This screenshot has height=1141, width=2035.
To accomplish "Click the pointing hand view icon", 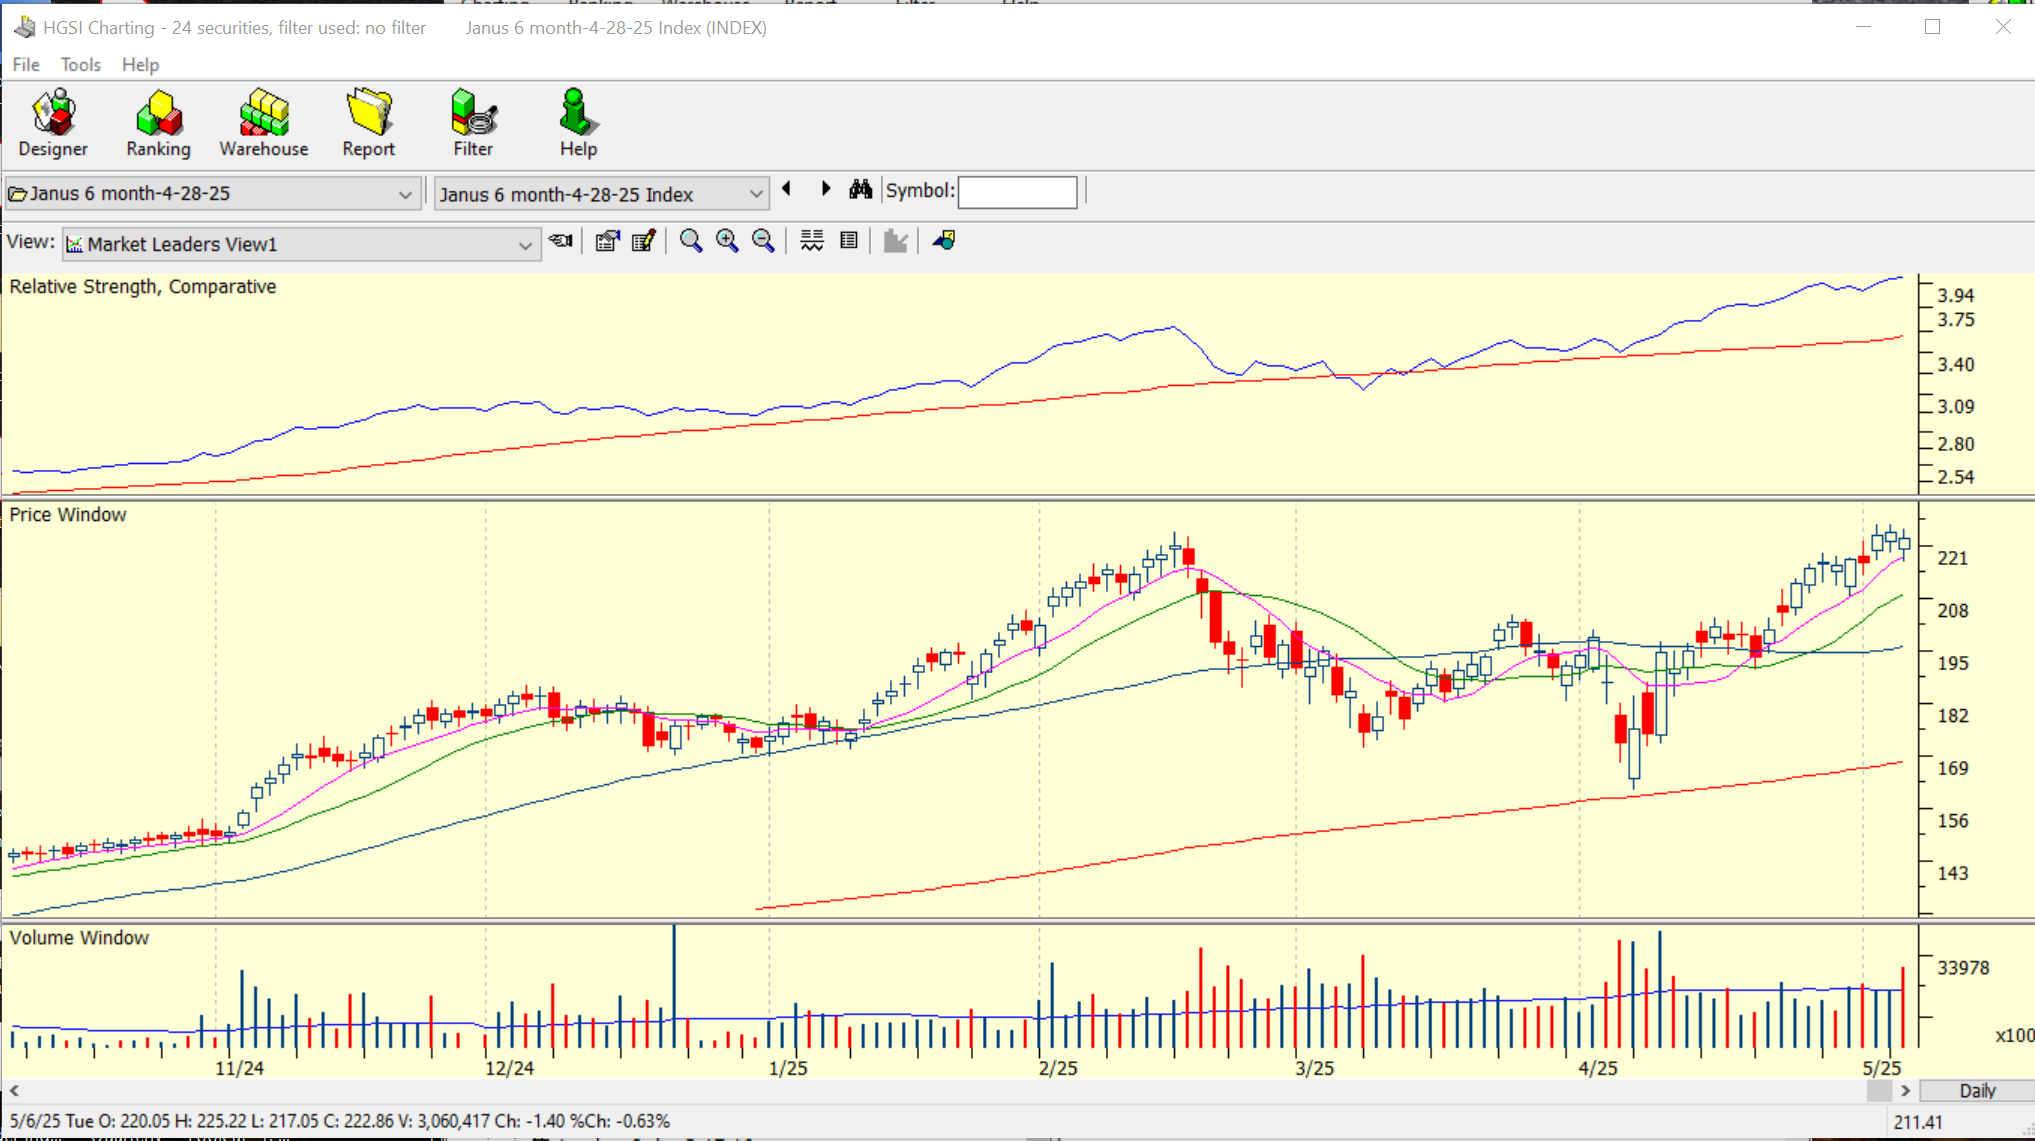I will (561, 241).
